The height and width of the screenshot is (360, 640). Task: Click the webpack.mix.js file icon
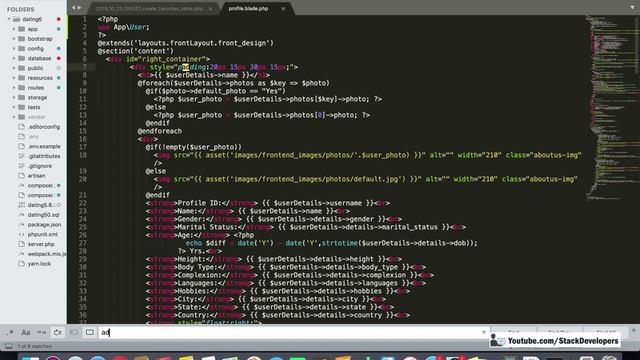click(x=22, y=254)
